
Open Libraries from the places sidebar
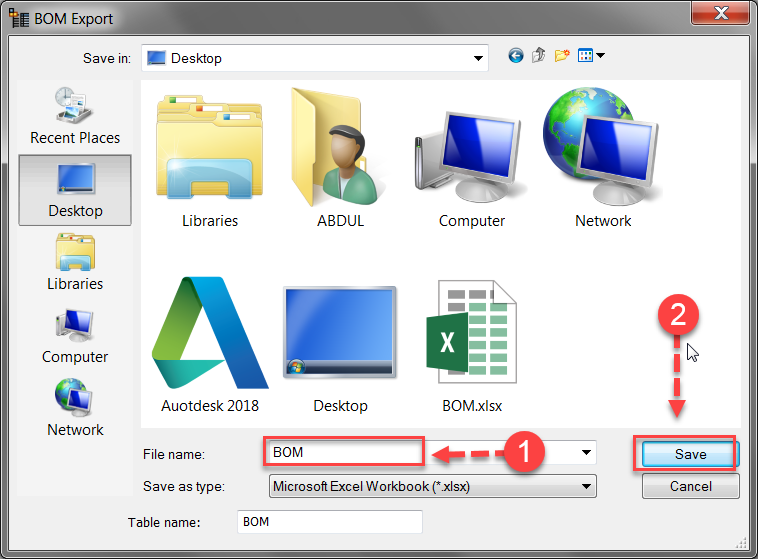[75, 262]
